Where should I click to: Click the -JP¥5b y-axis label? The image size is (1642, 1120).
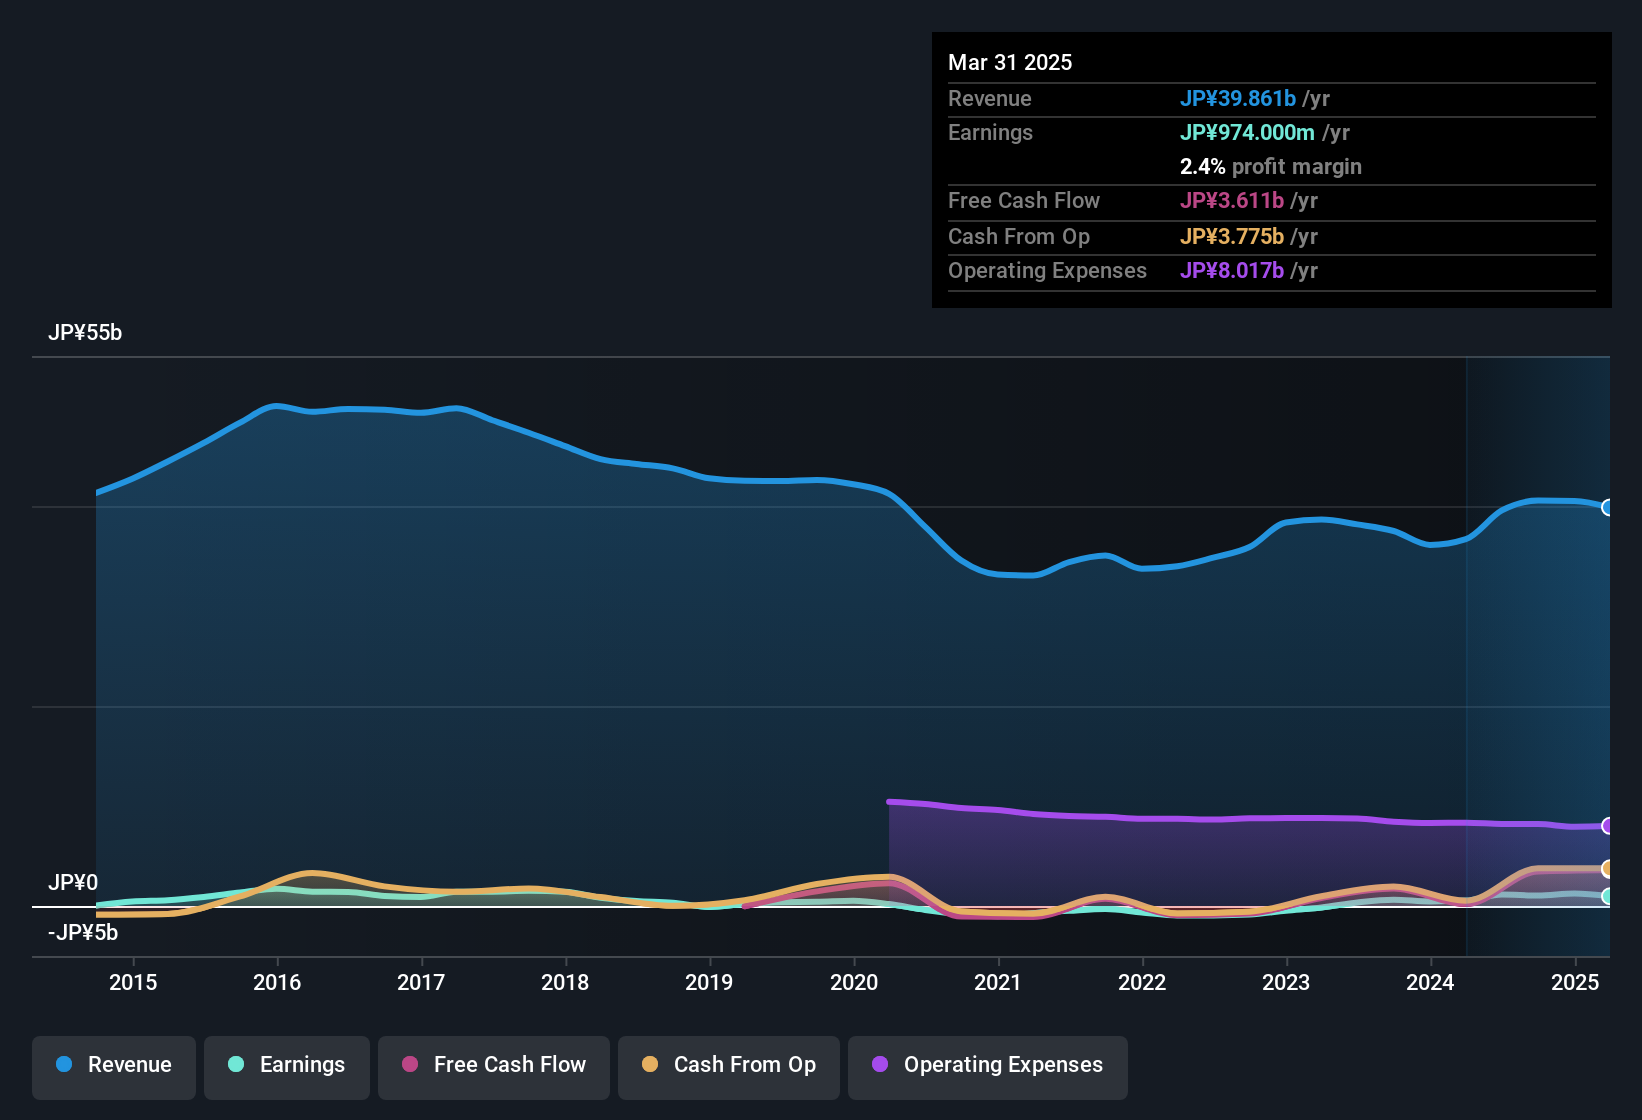point(83,933)
